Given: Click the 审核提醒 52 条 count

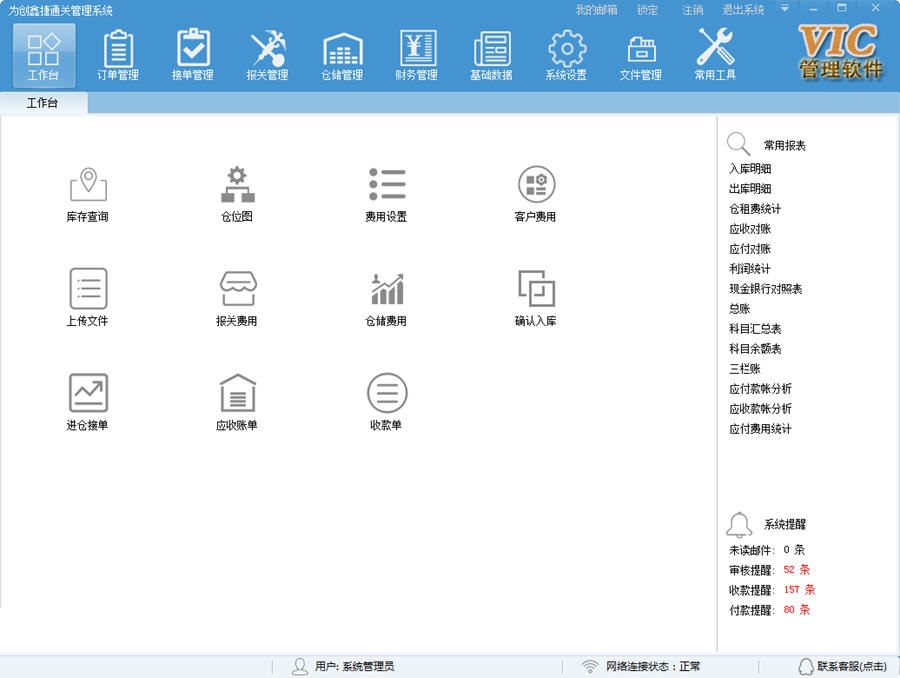Looking at the screenshot, I should pos(797,569).
